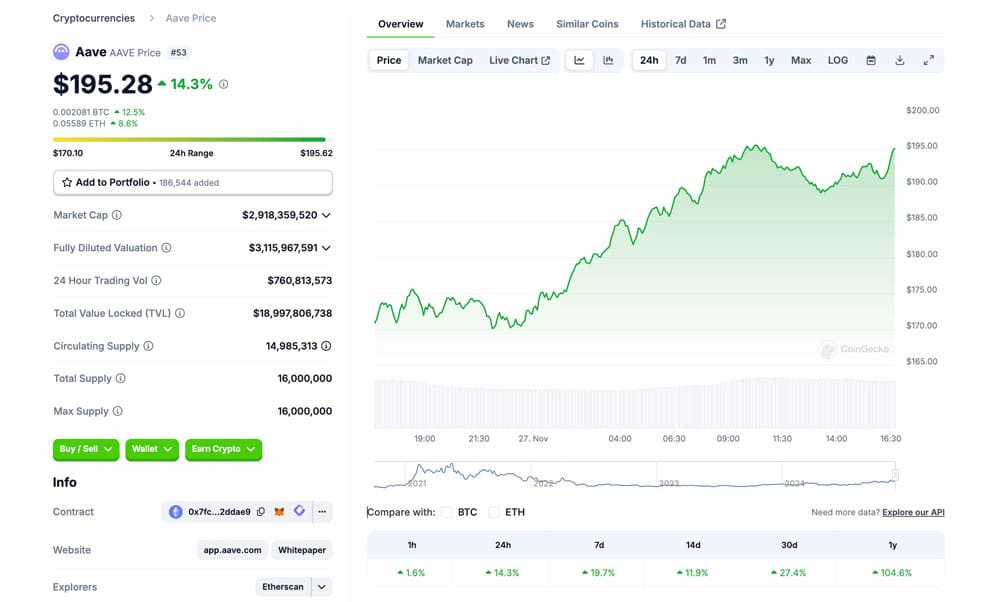This screenshot has height=602, width=984.
Task: Click the #53 rank badge
Action: tap(179, 53)
